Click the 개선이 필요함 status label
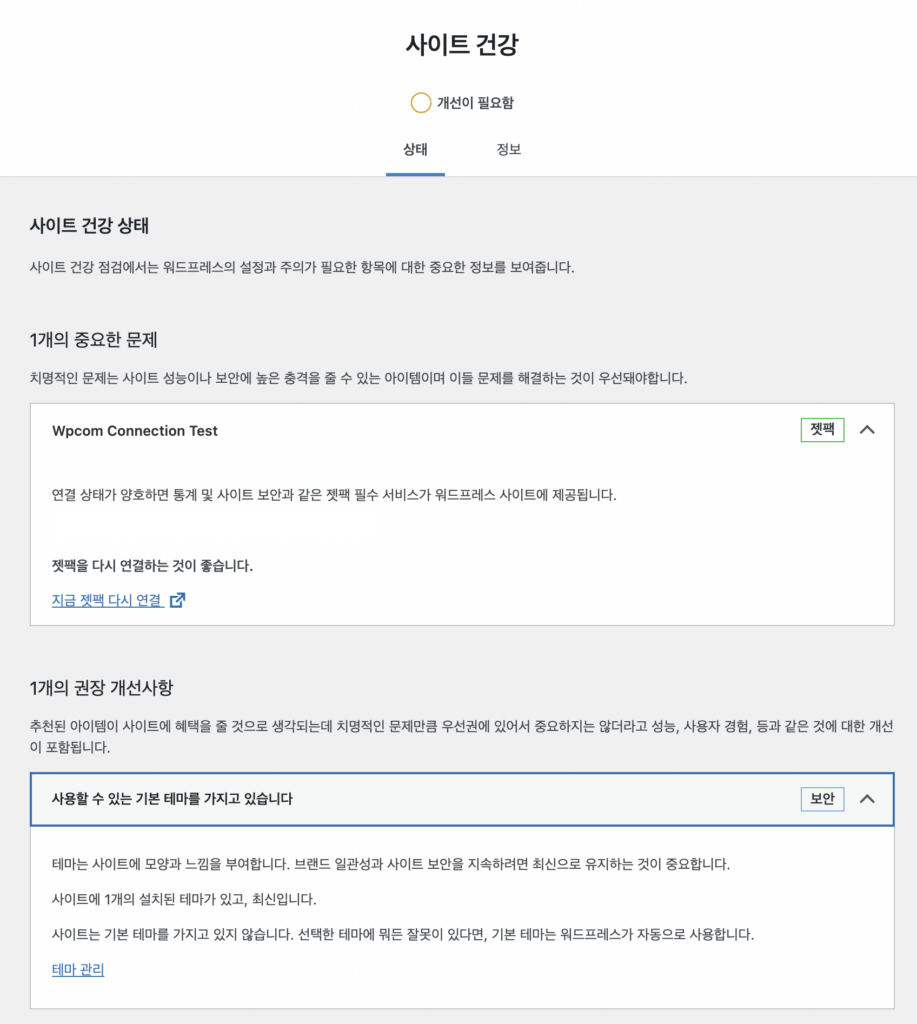917x1024 pixels. point(472,103)
